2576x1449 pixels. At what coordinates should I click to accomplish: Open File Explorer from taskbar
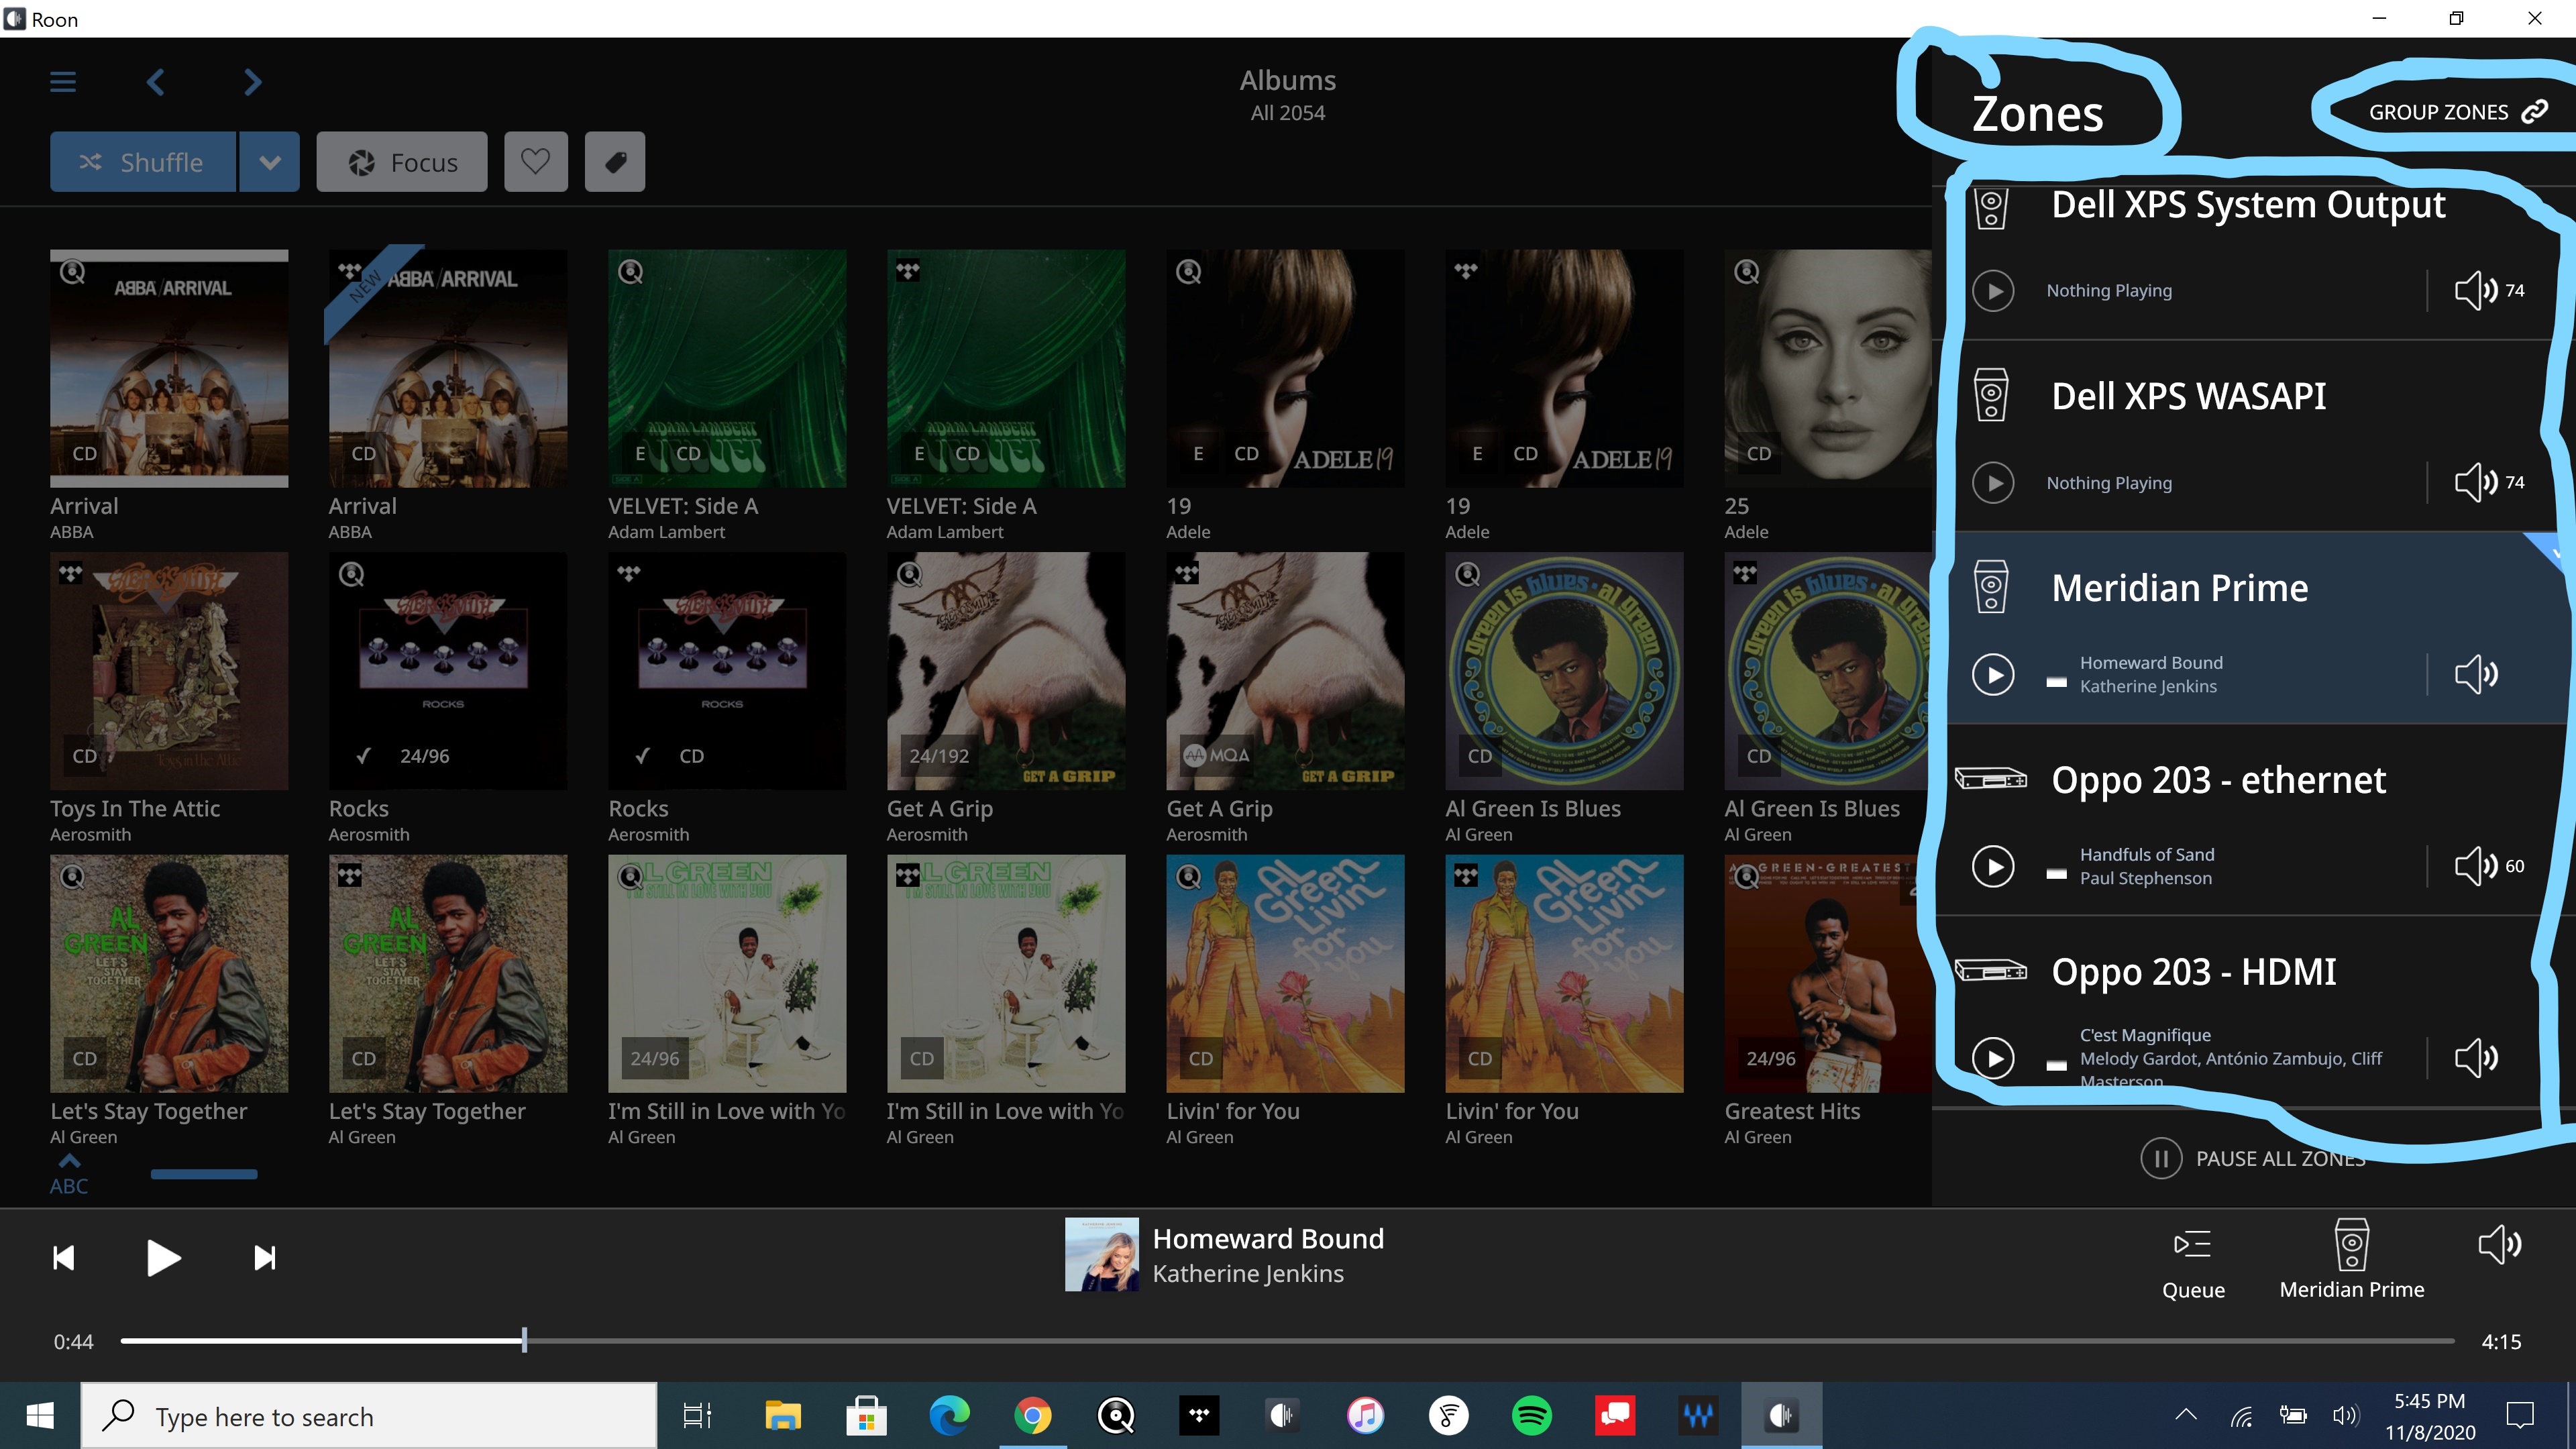tap(782, 1416)
